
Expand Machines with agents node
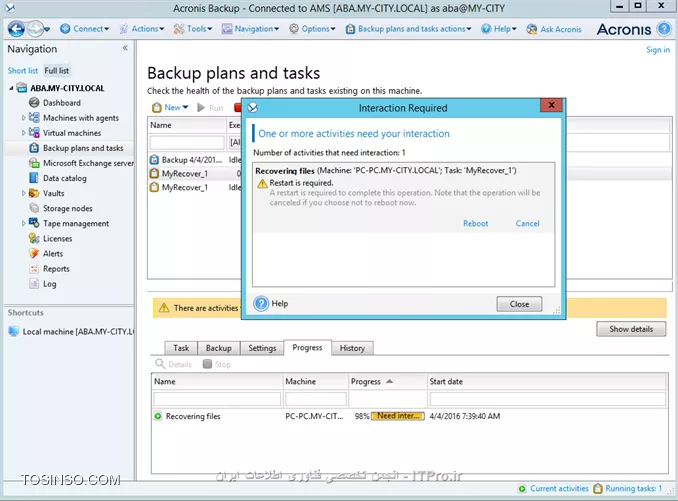[x=23, y=118]
